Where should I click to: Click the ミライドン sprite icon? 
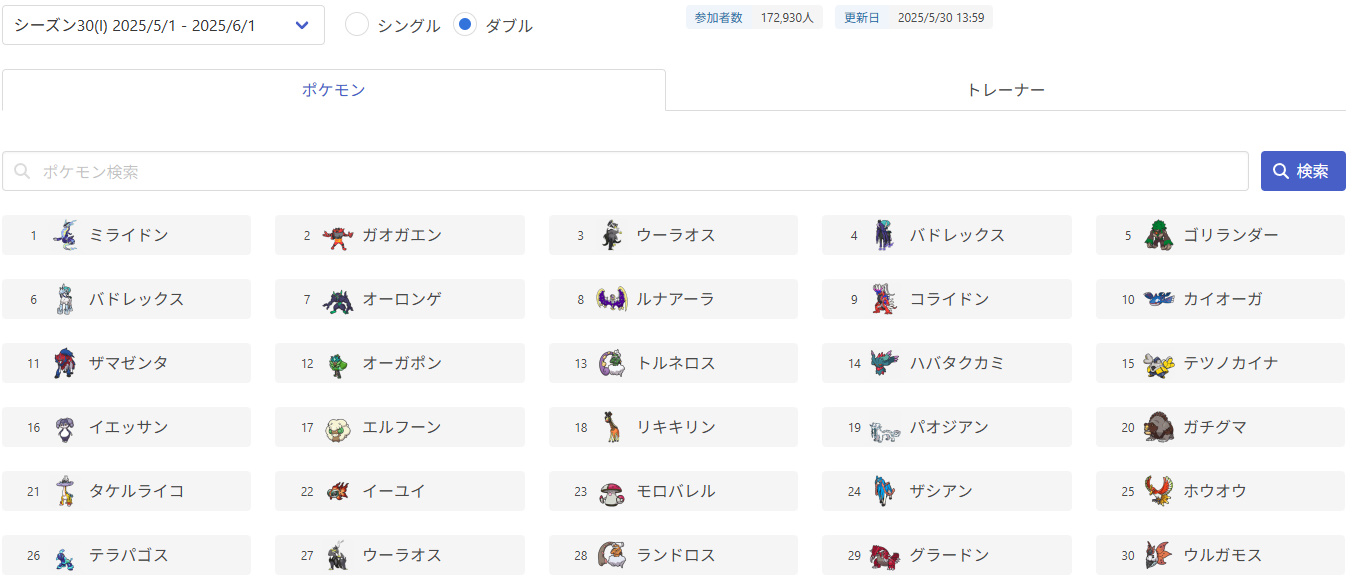65,235
